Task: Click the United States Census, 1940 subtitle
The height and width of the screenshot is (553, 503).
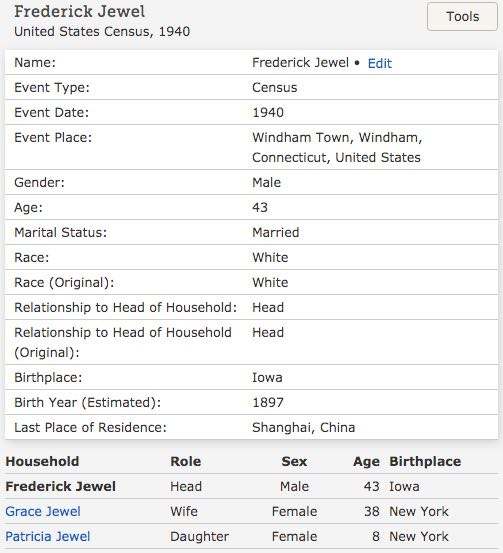Action: tap(102, 31)
